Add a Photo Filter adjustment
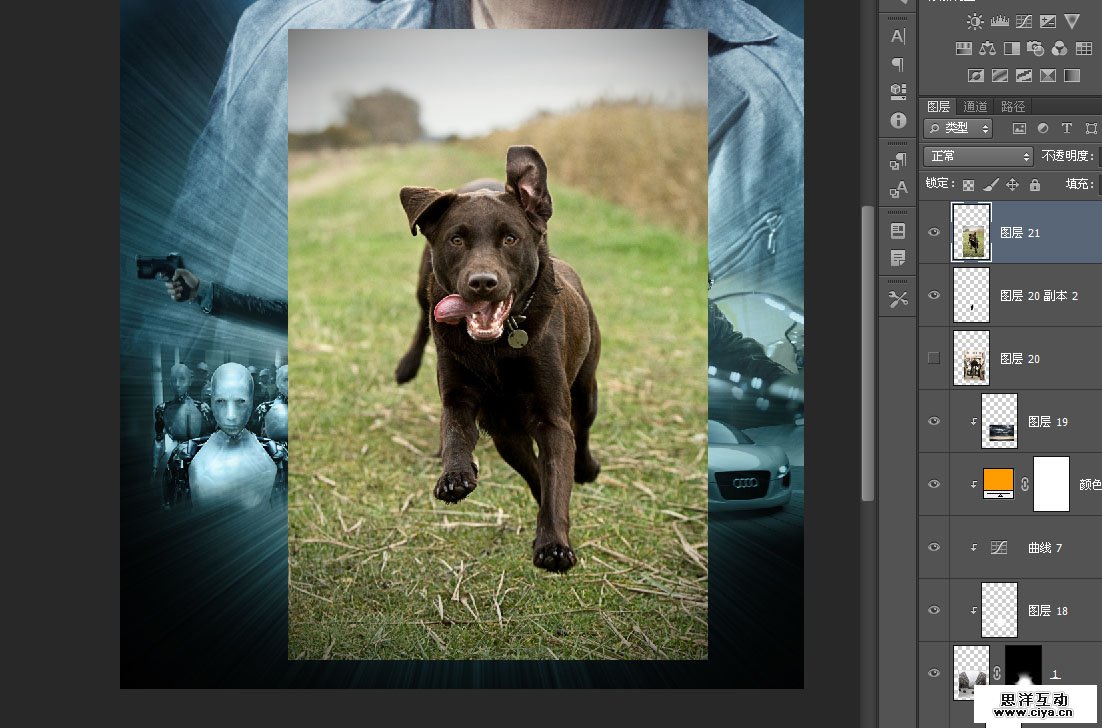The height and width of the screenshot is (728, 1102). point(1036,48)
